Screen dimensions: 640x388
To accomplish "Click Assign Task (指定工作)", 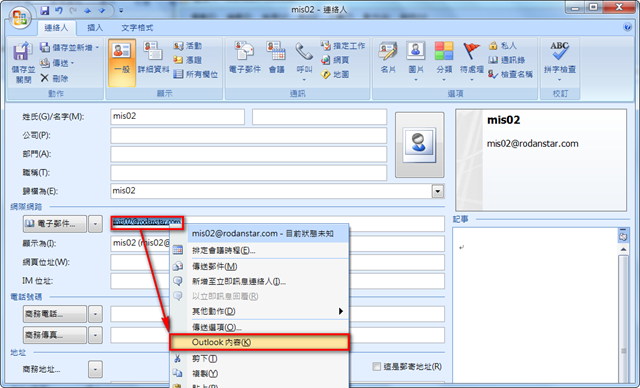I will (343, 46).
